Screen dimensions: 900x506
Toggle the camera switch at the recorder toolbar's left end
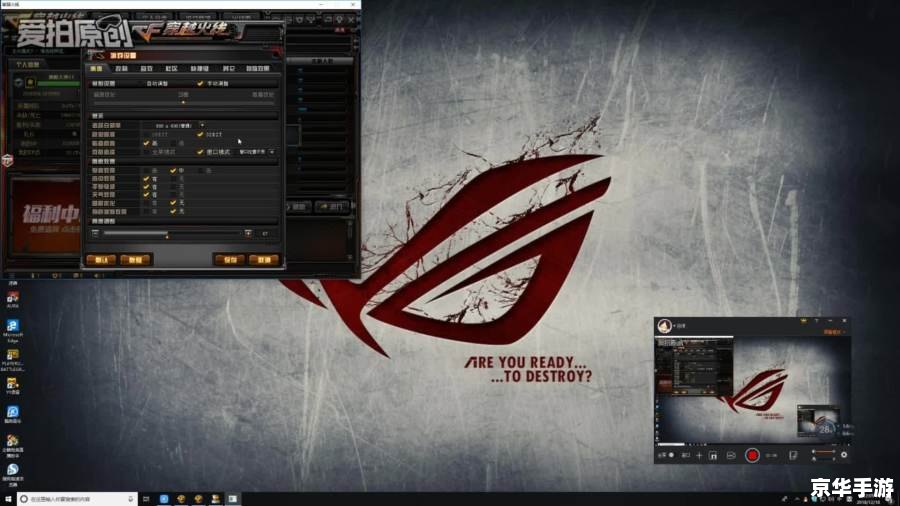tap(666, 456)
